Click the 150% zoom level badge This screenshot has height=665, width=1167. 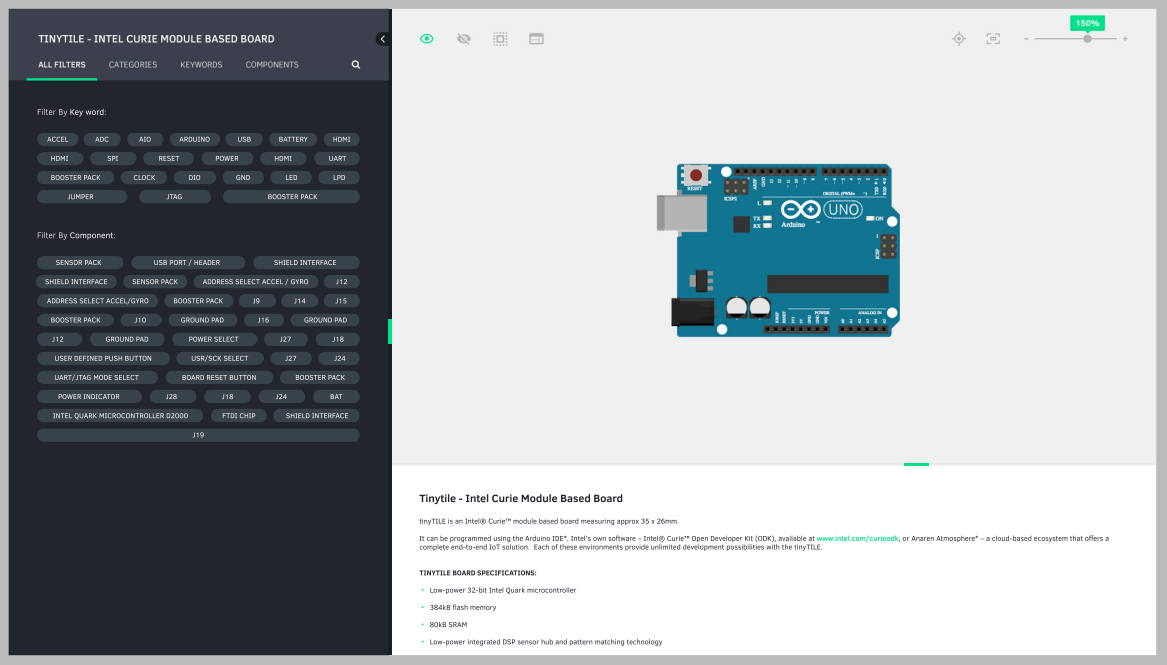(x=1087, y=23)
